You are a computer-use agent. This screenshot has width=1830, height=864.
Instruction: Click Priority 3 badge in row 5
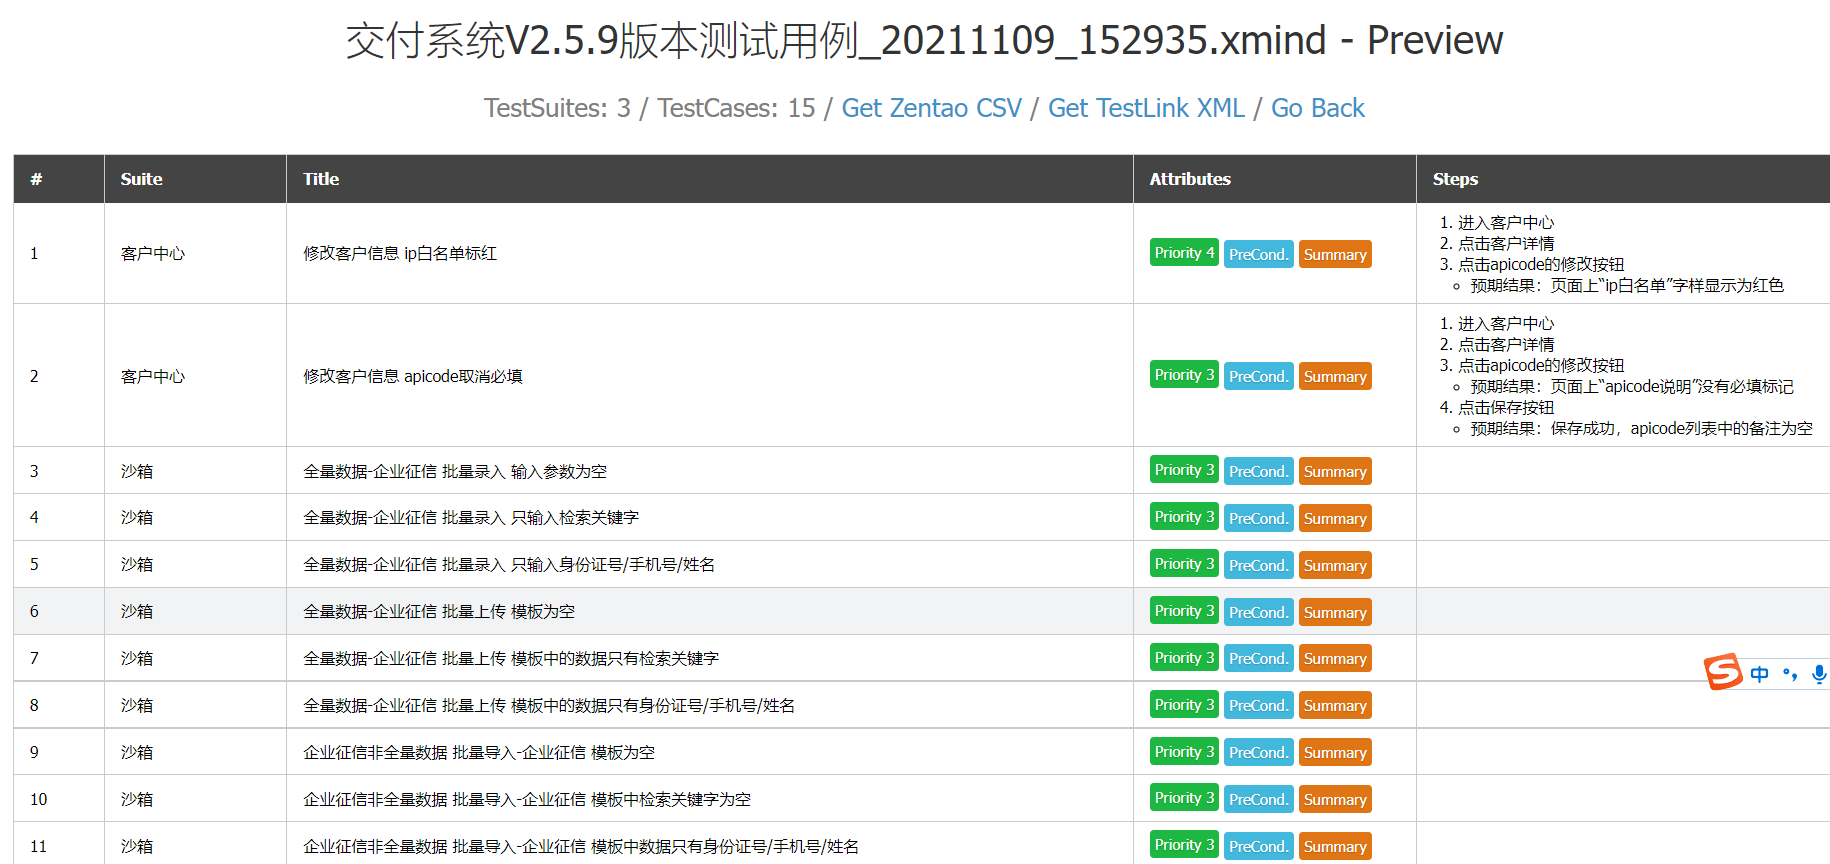click(1184, 564)
